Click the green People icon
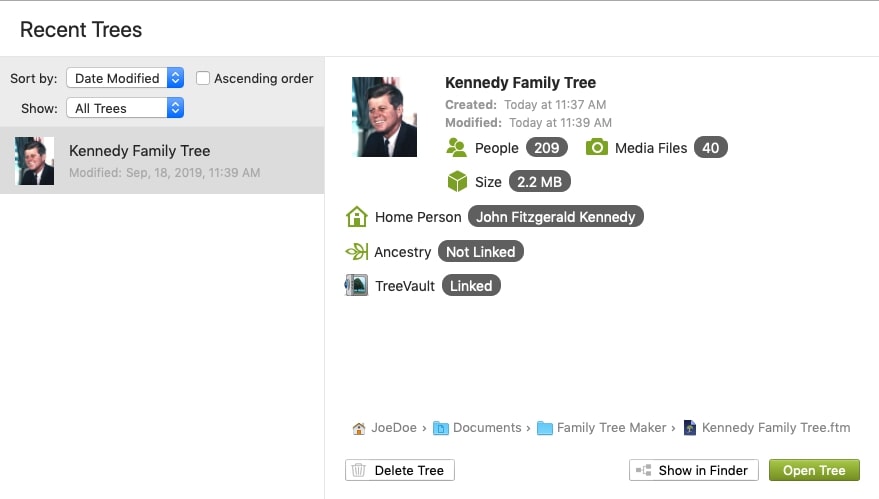879x499 pixels. 456,148
